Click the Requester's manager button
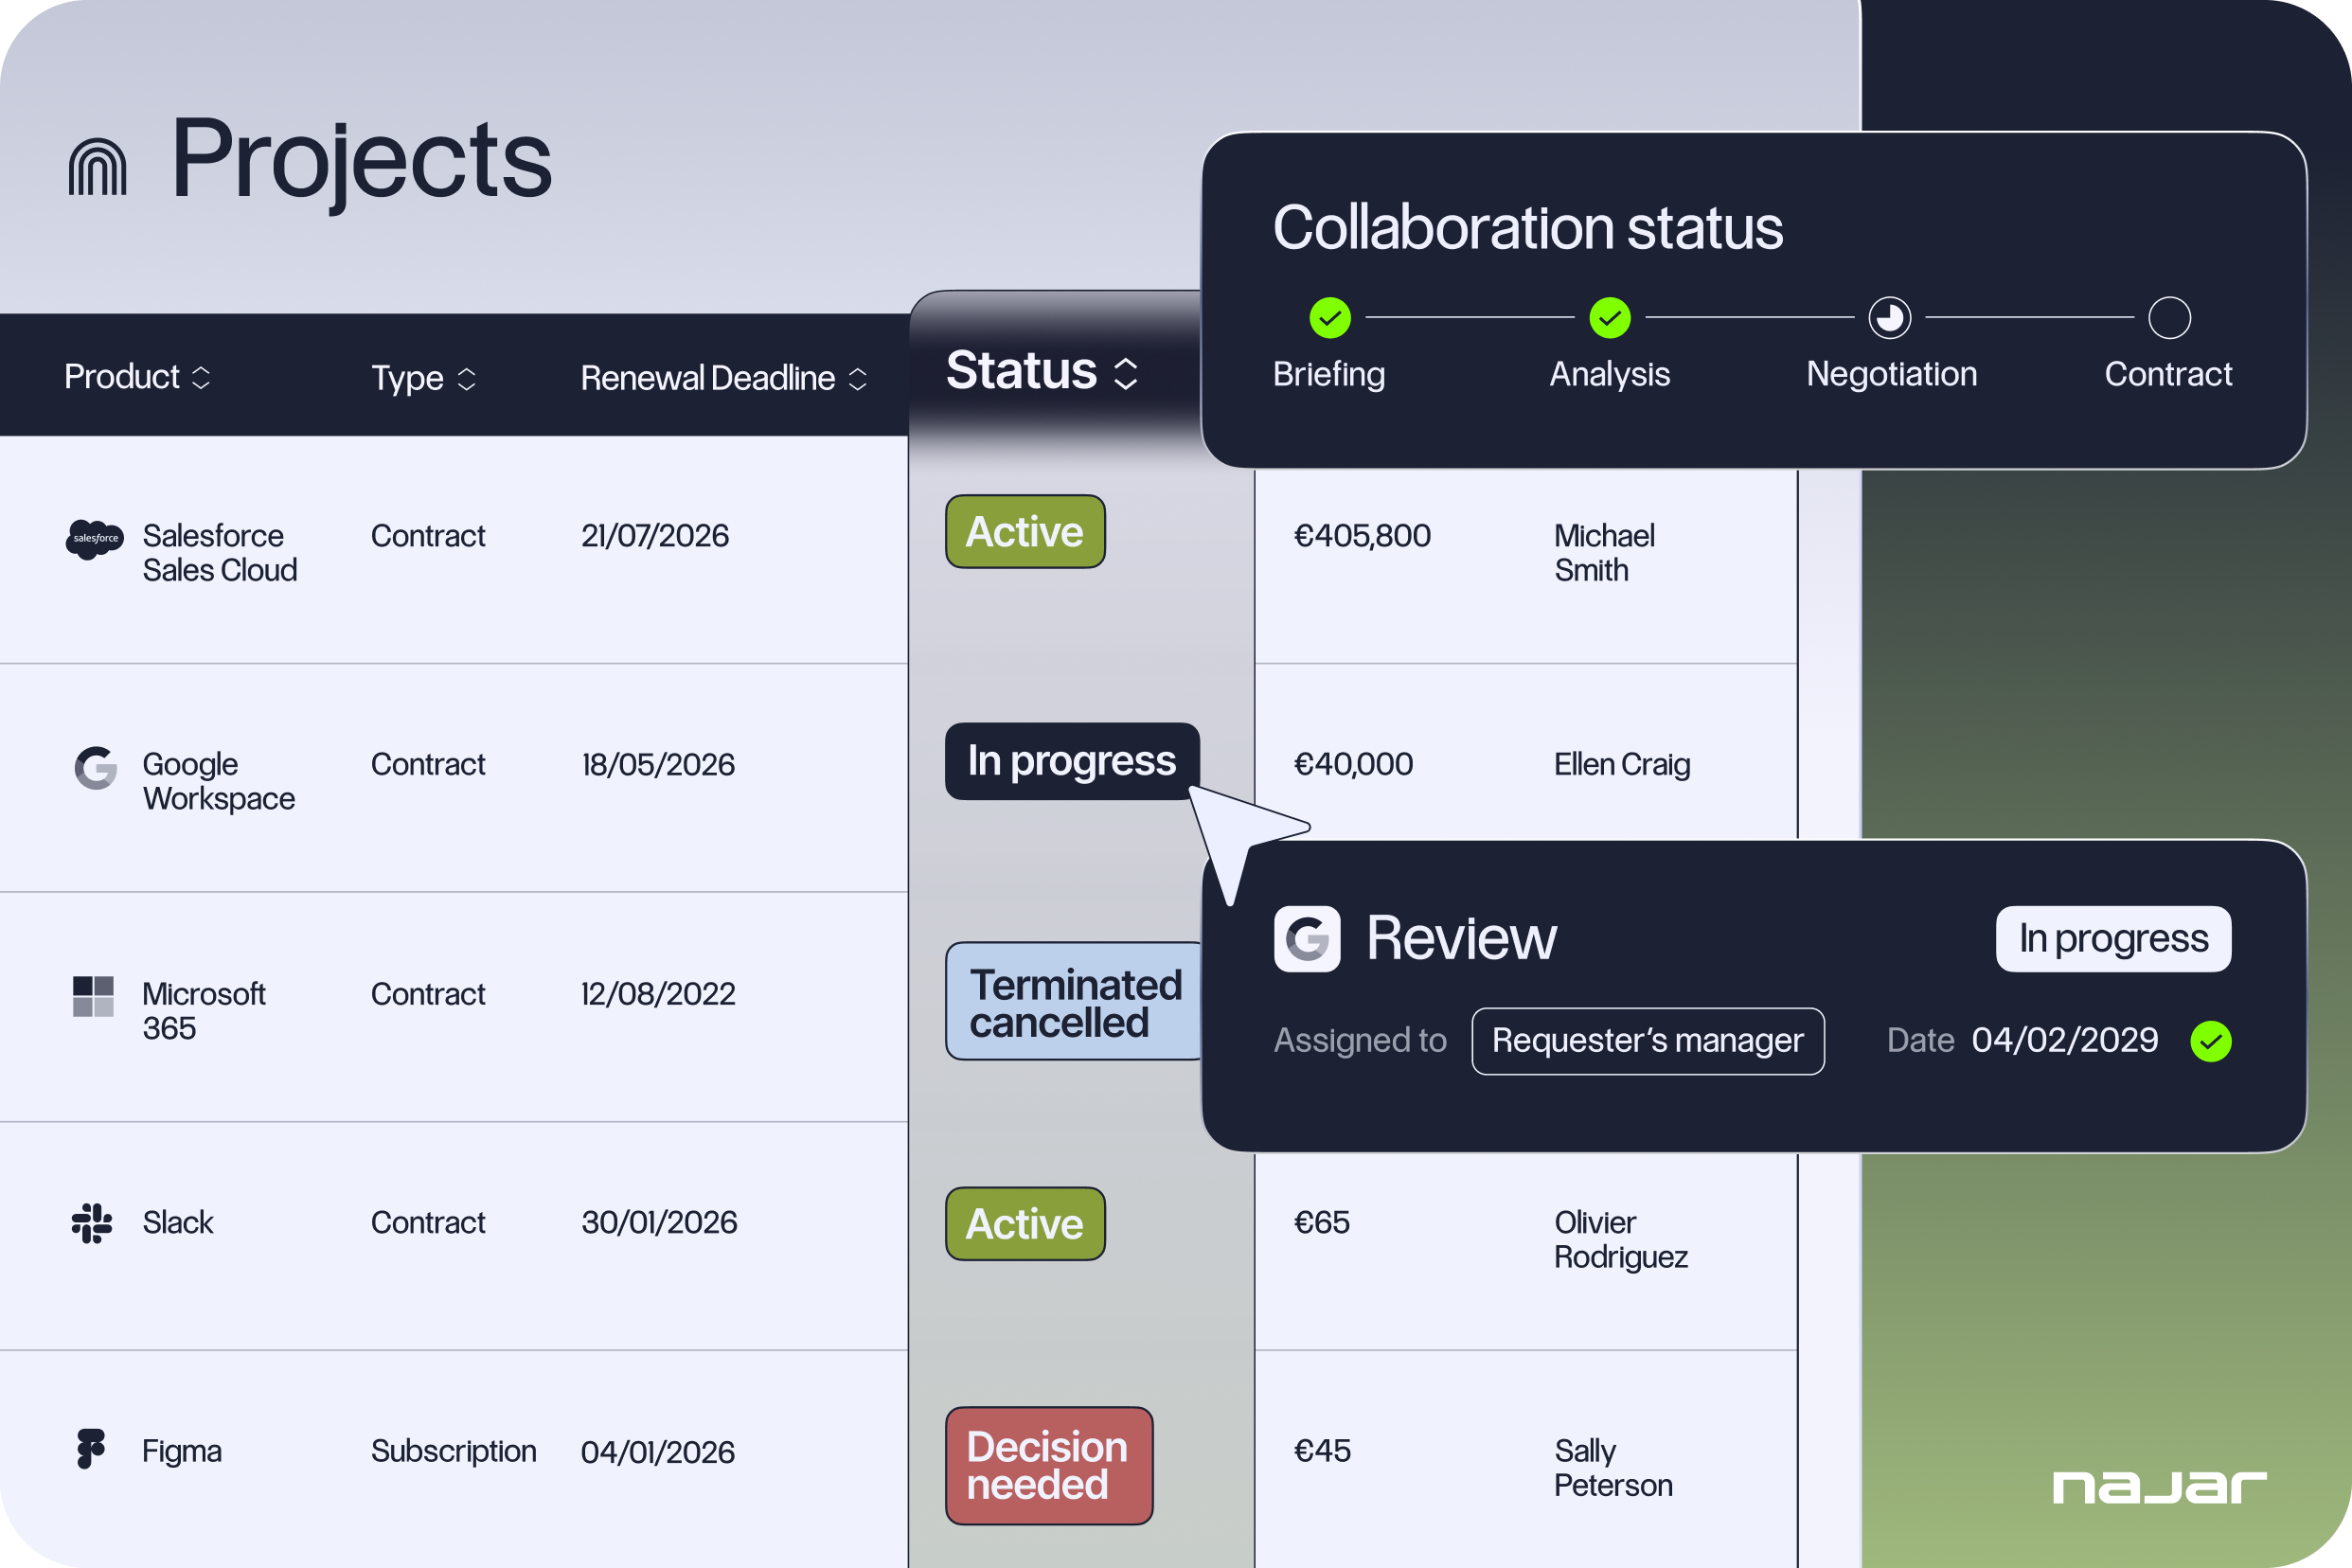2352x1568 pixels. tap(1647, 1041)
